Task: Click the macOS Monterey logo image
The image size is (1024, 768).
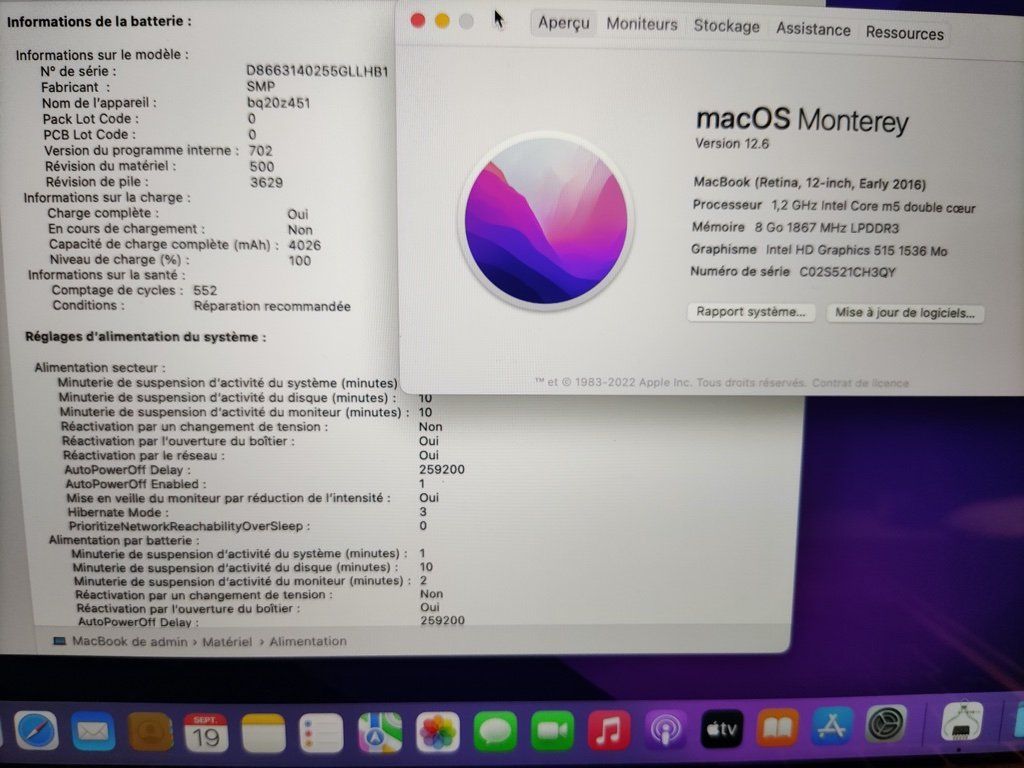Action: tap(546, 221)
